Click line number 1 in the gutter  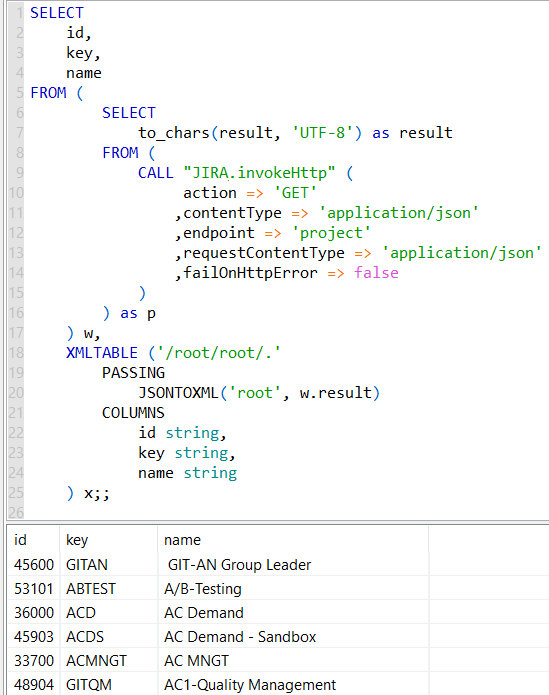pos(19,13)
